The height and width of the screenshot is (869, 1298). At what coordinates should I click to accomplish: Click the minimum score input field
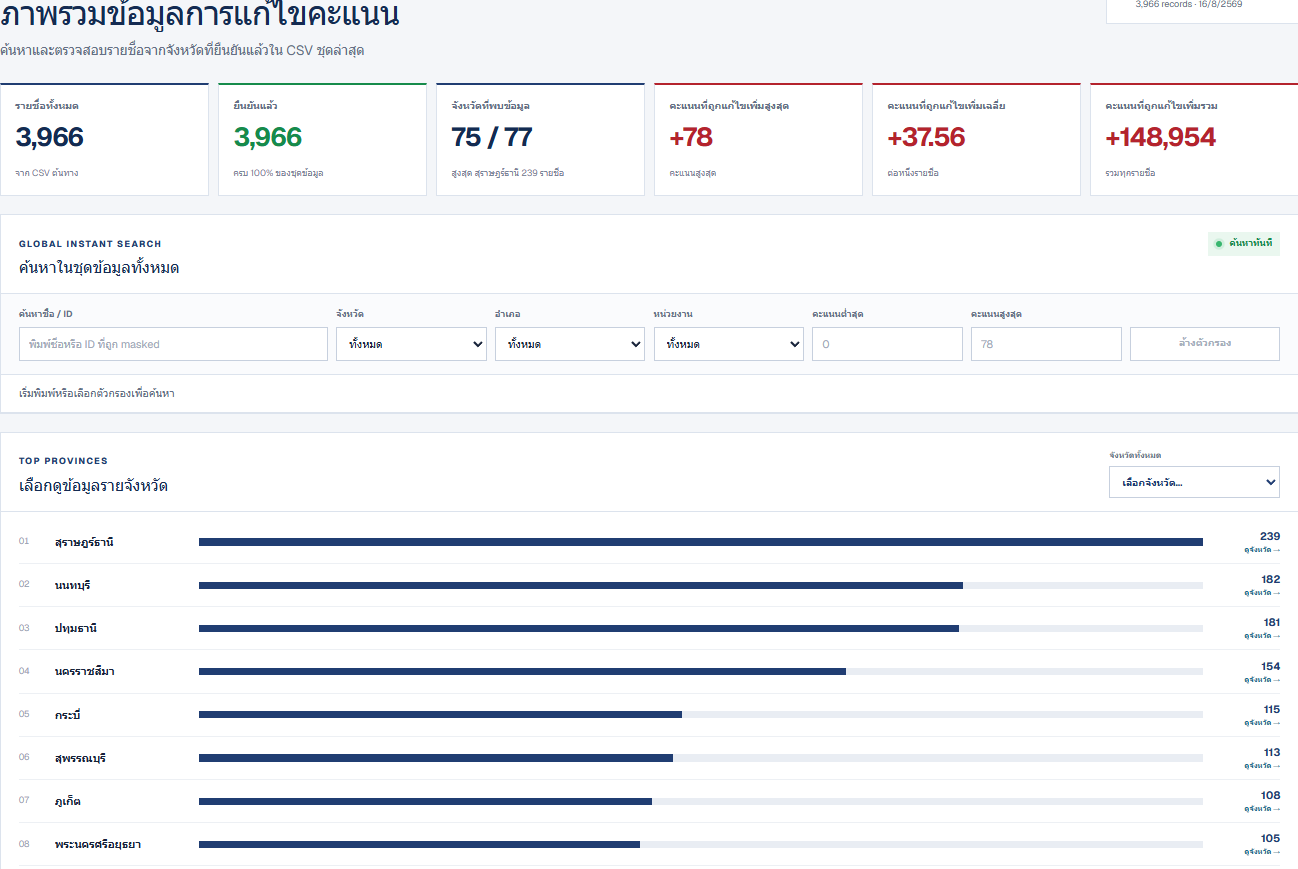[887, 344]
